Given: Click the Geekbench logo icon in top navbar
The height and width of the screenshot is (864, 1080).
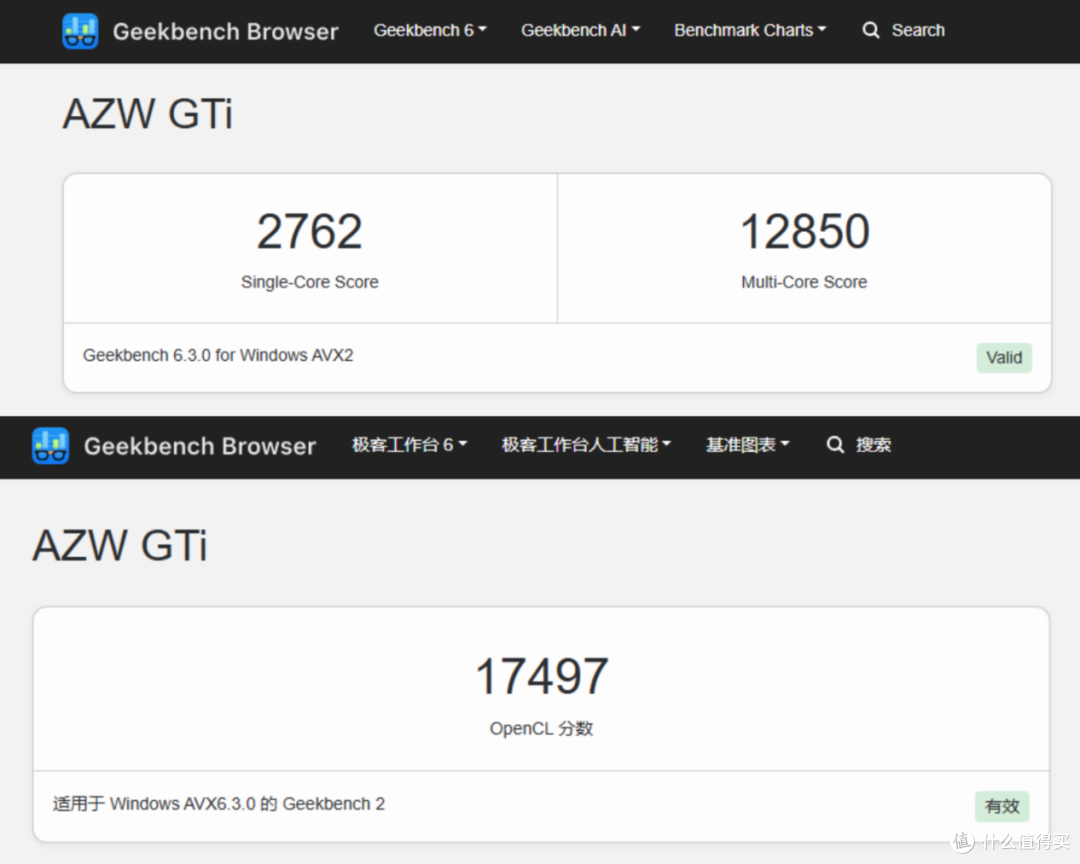Looking at the screenshot, I should click(x=80, y=31).
